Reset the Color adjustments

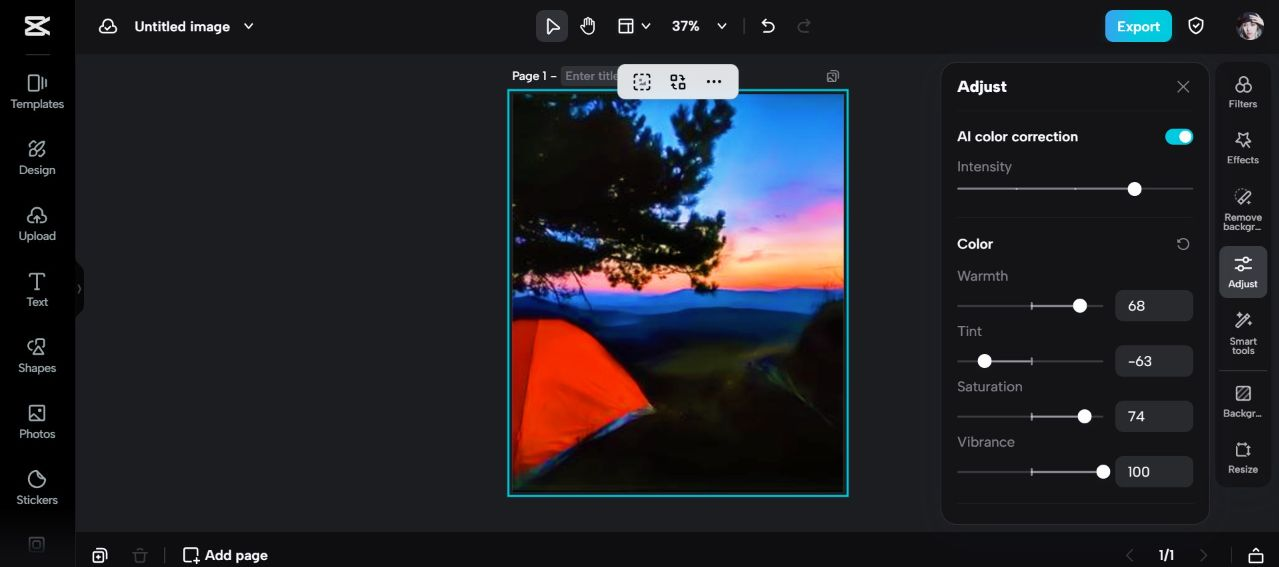1183,244
